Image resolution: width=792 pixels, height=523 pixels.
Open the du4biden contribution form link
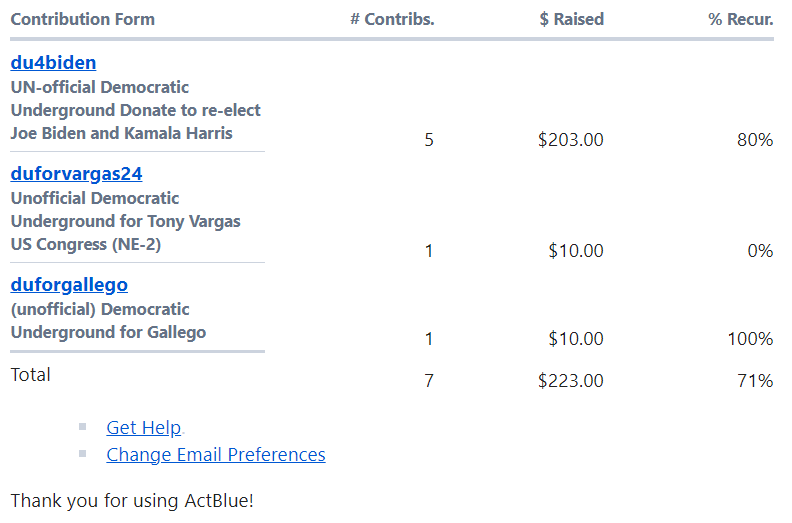53,63
